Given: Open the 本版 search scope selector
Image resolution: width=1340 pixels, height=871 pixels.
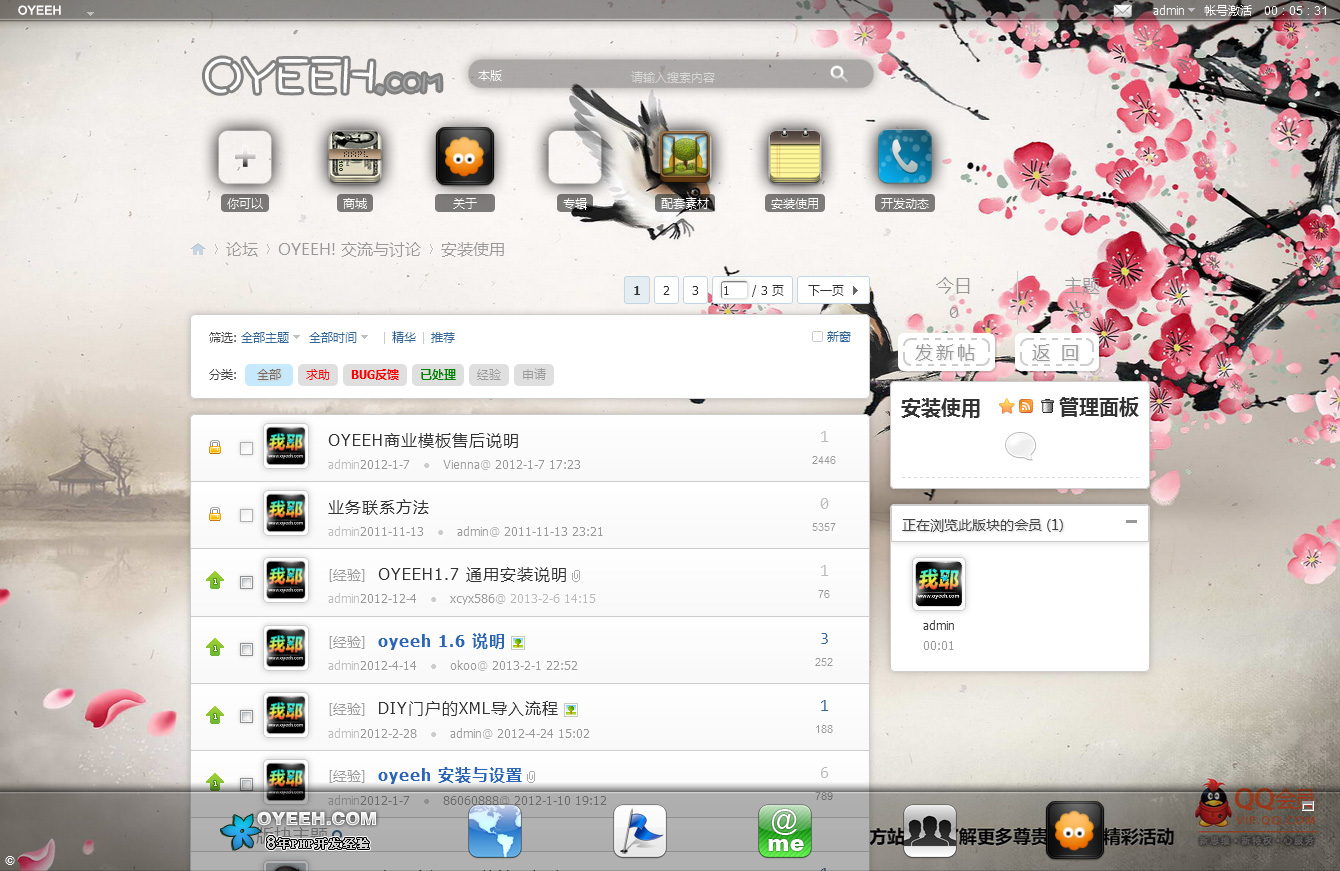Looking at the screenshot, I should pyautogui.click(x=490, y=75).
